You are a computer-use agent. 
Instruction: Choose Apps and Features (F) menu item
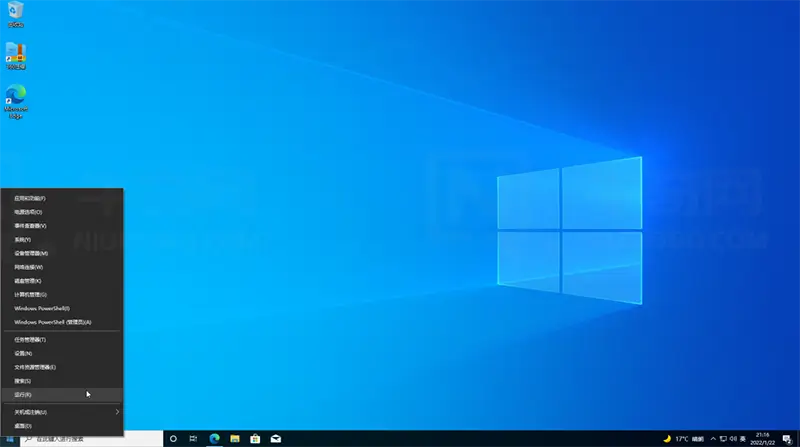click(62, 198)
